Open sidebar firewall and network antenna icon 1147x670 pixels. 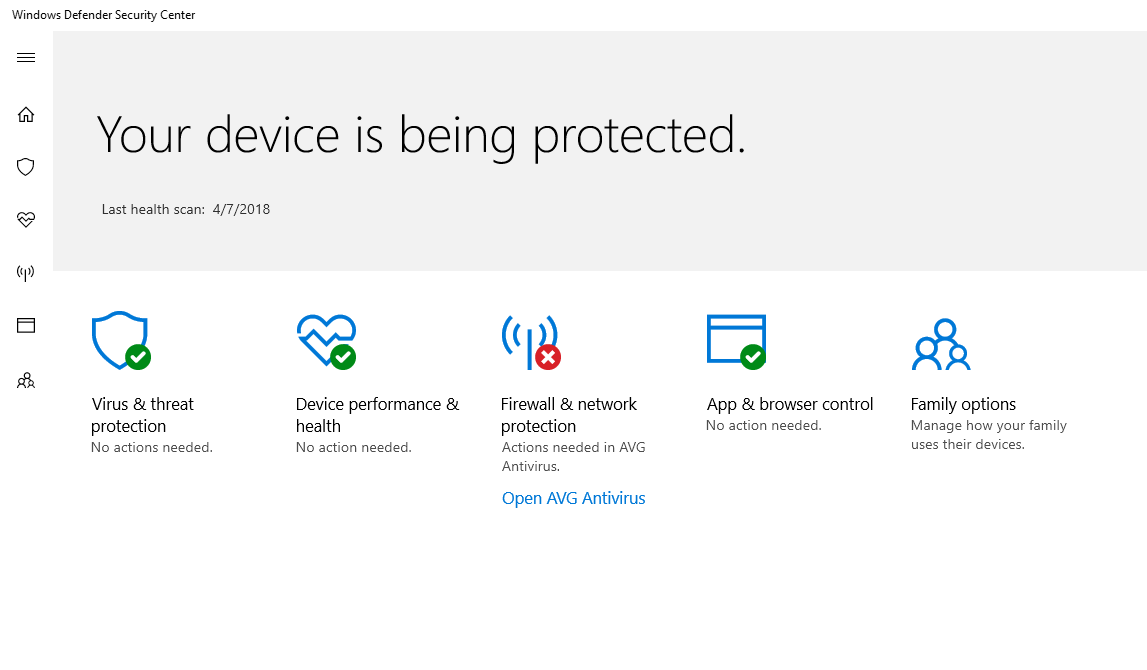click(26, 273)
